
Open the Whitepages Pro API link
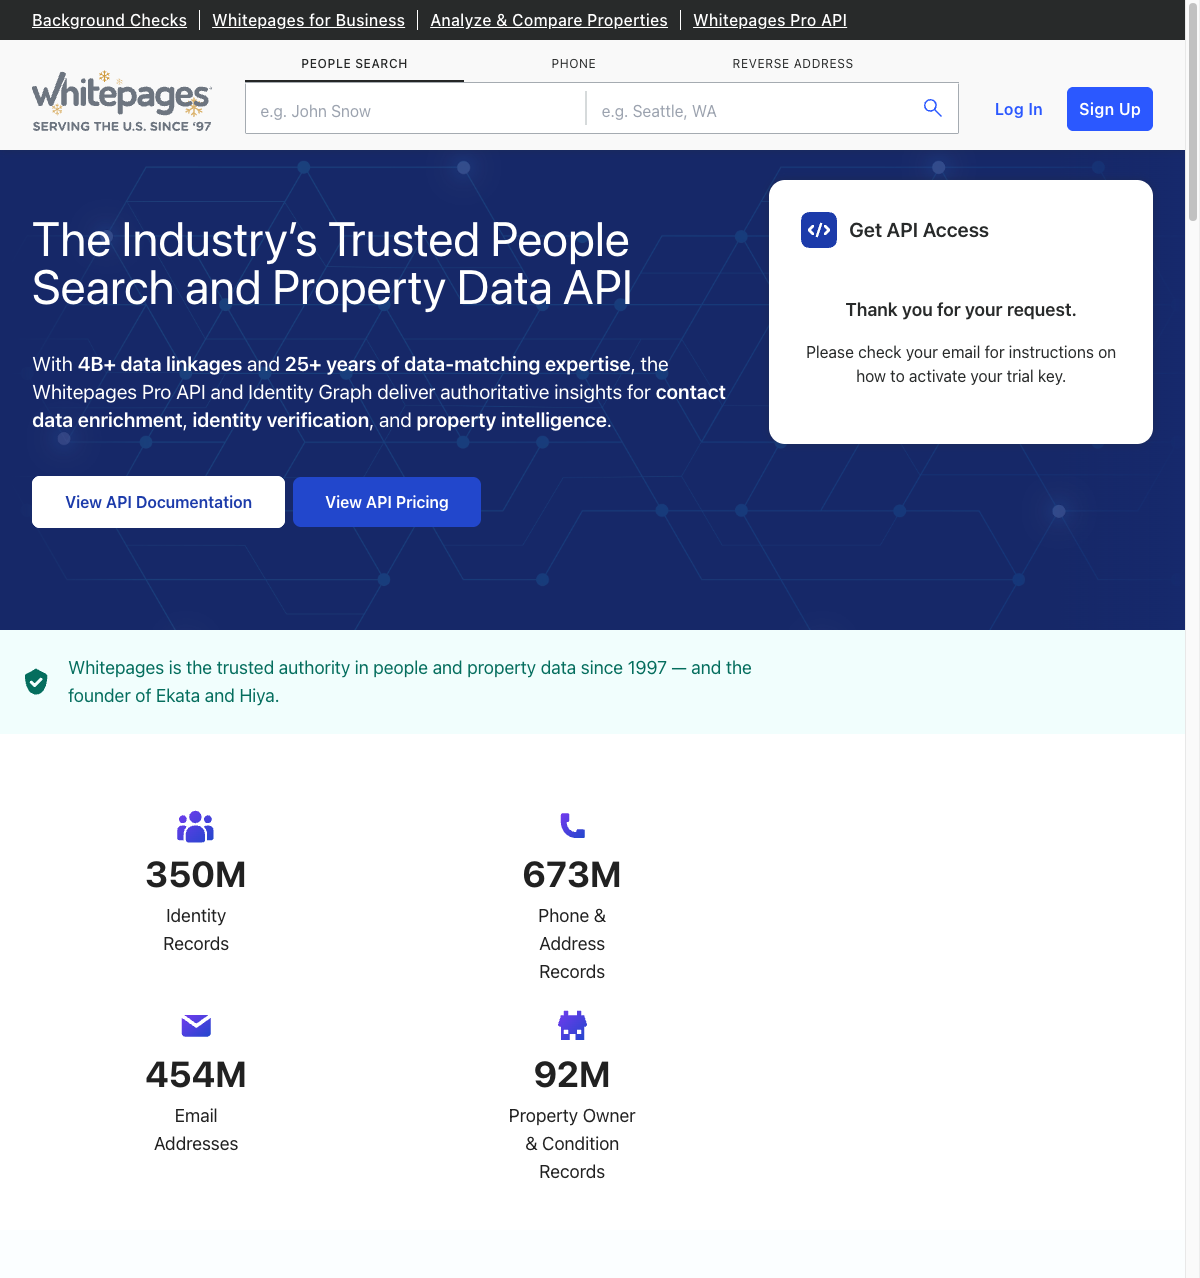(769, 20)
